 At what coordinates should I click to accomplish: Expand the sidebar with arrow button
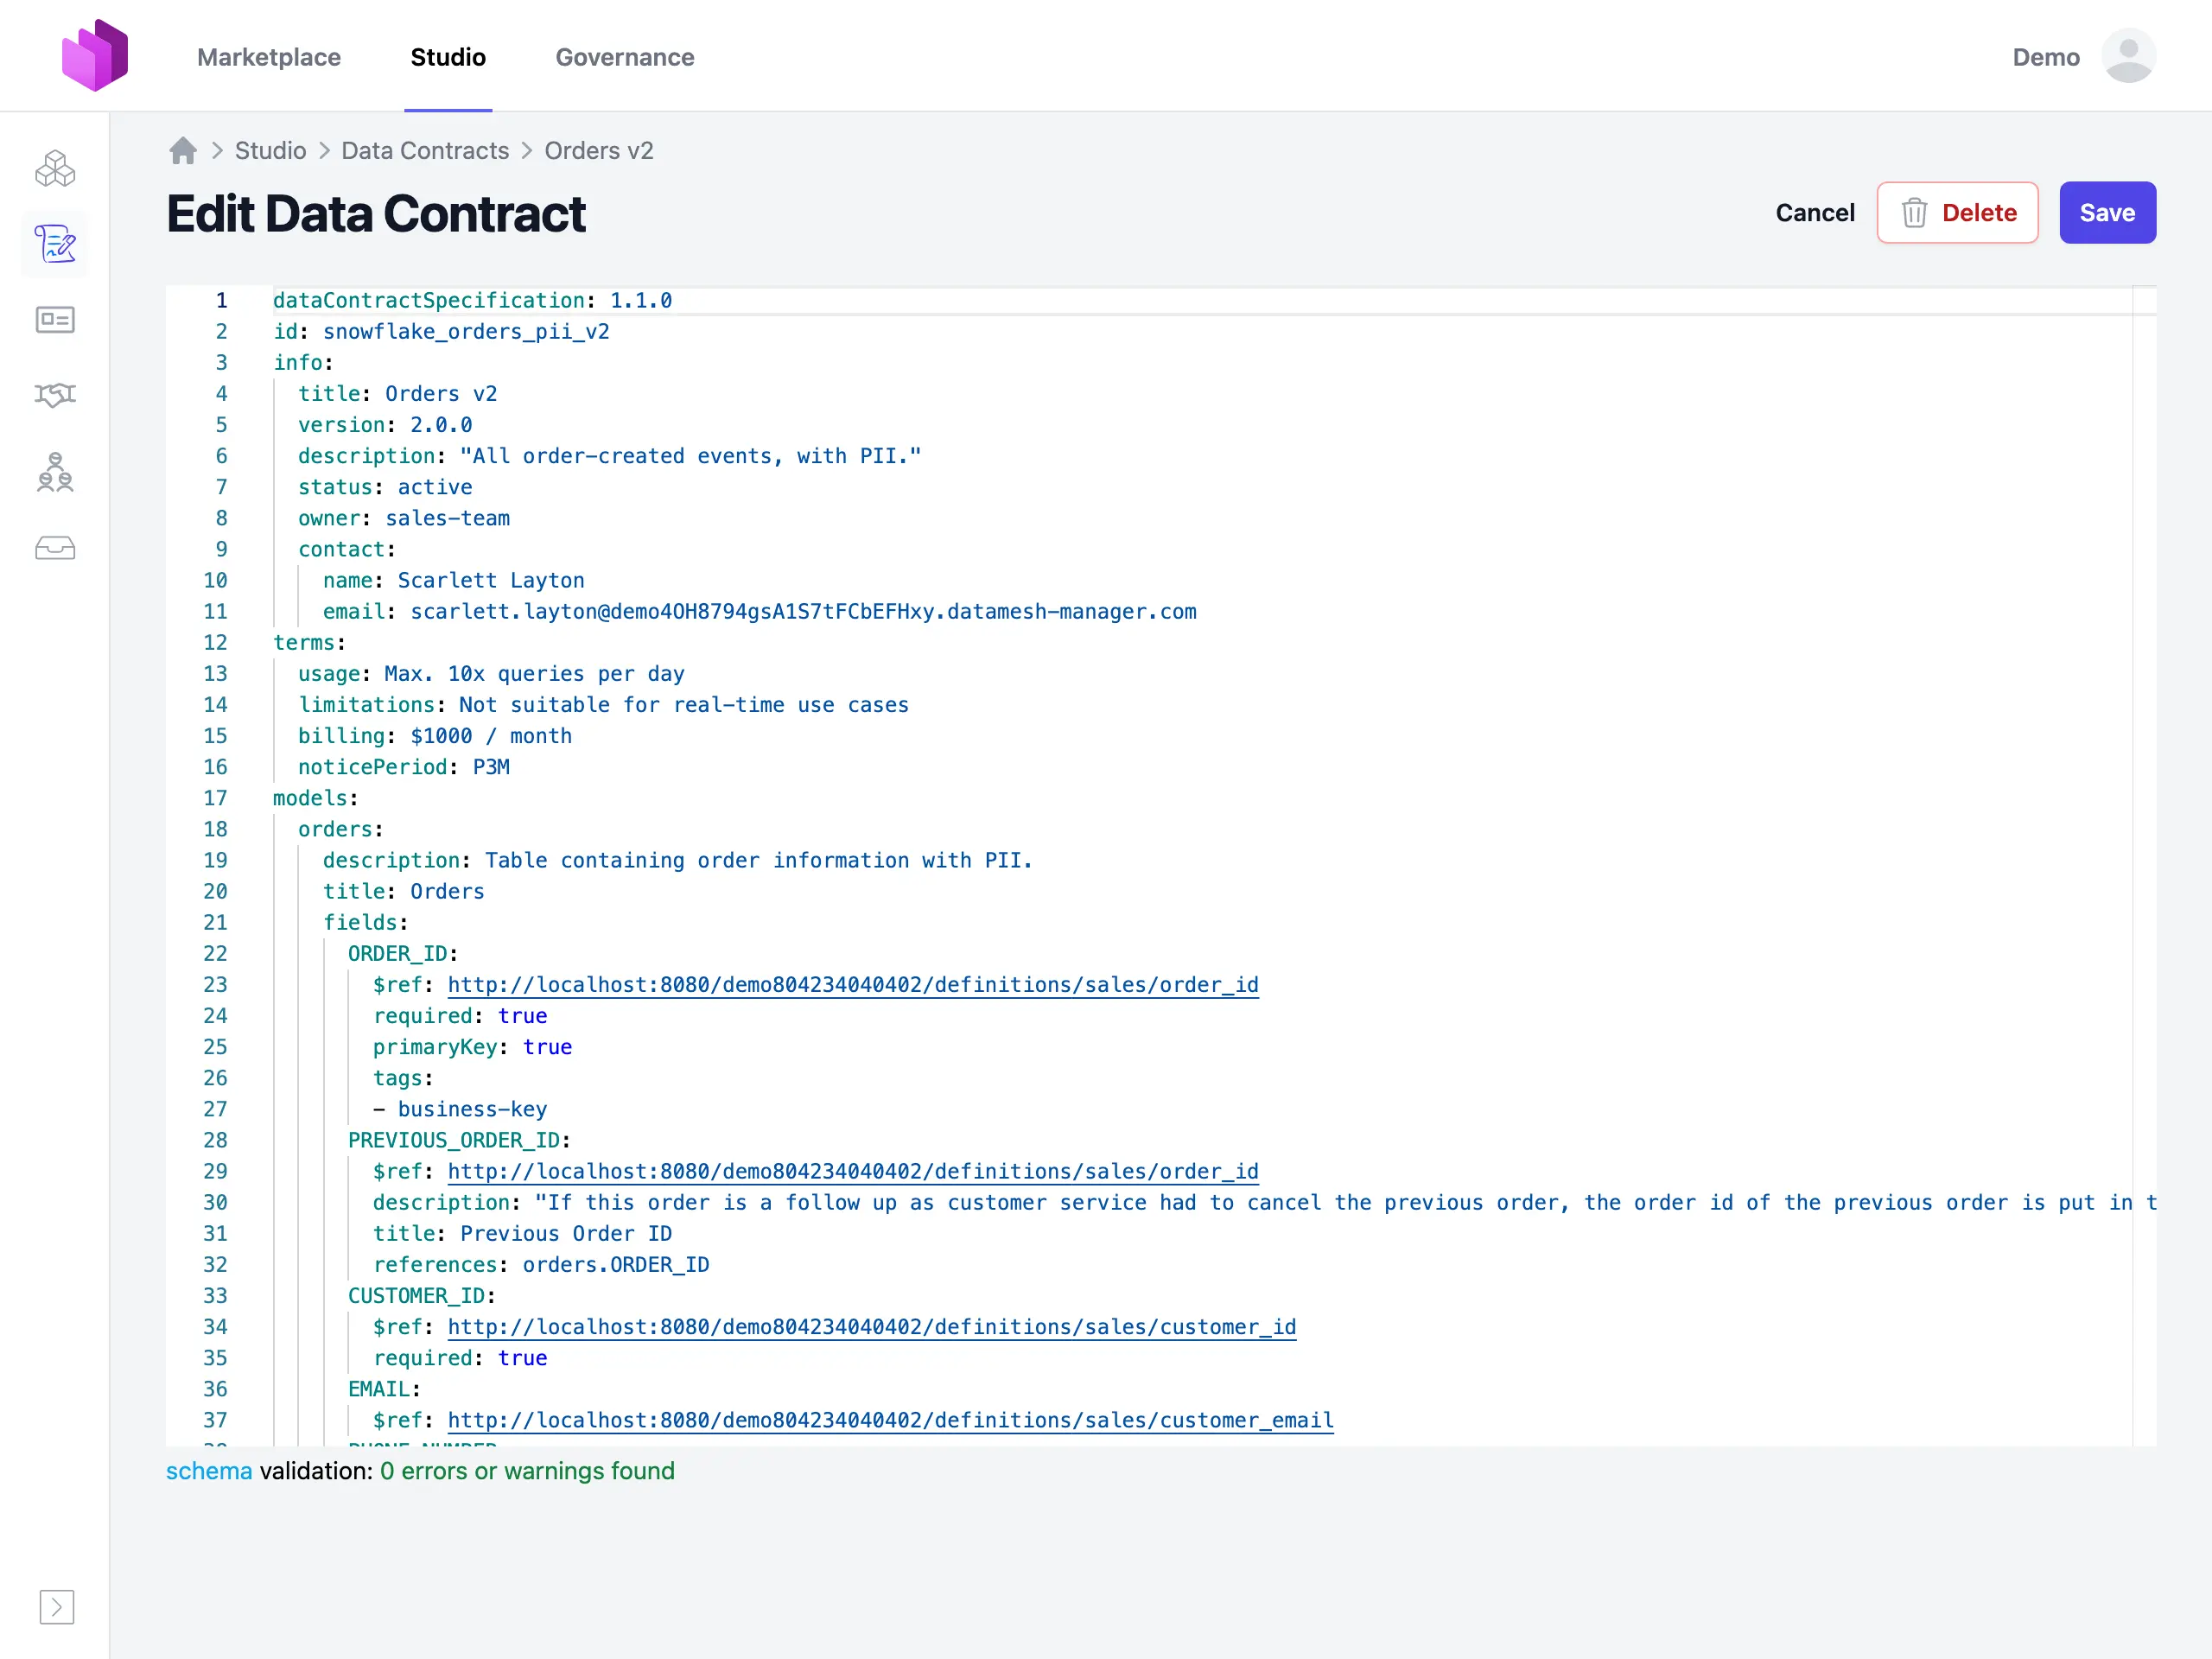click(x=57, y=1606)
